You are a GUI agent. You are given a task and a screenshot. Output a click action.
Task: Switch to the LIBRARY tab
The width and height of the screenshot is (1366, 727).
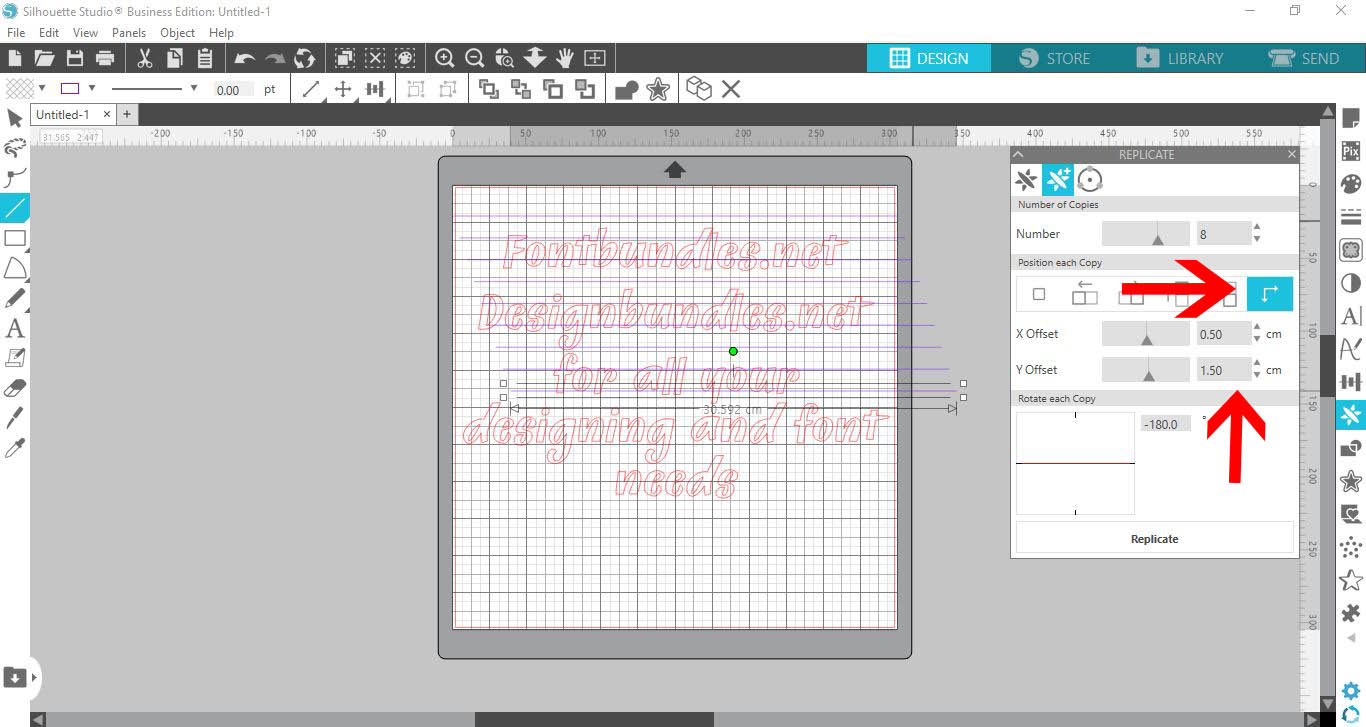(1180, 58)
